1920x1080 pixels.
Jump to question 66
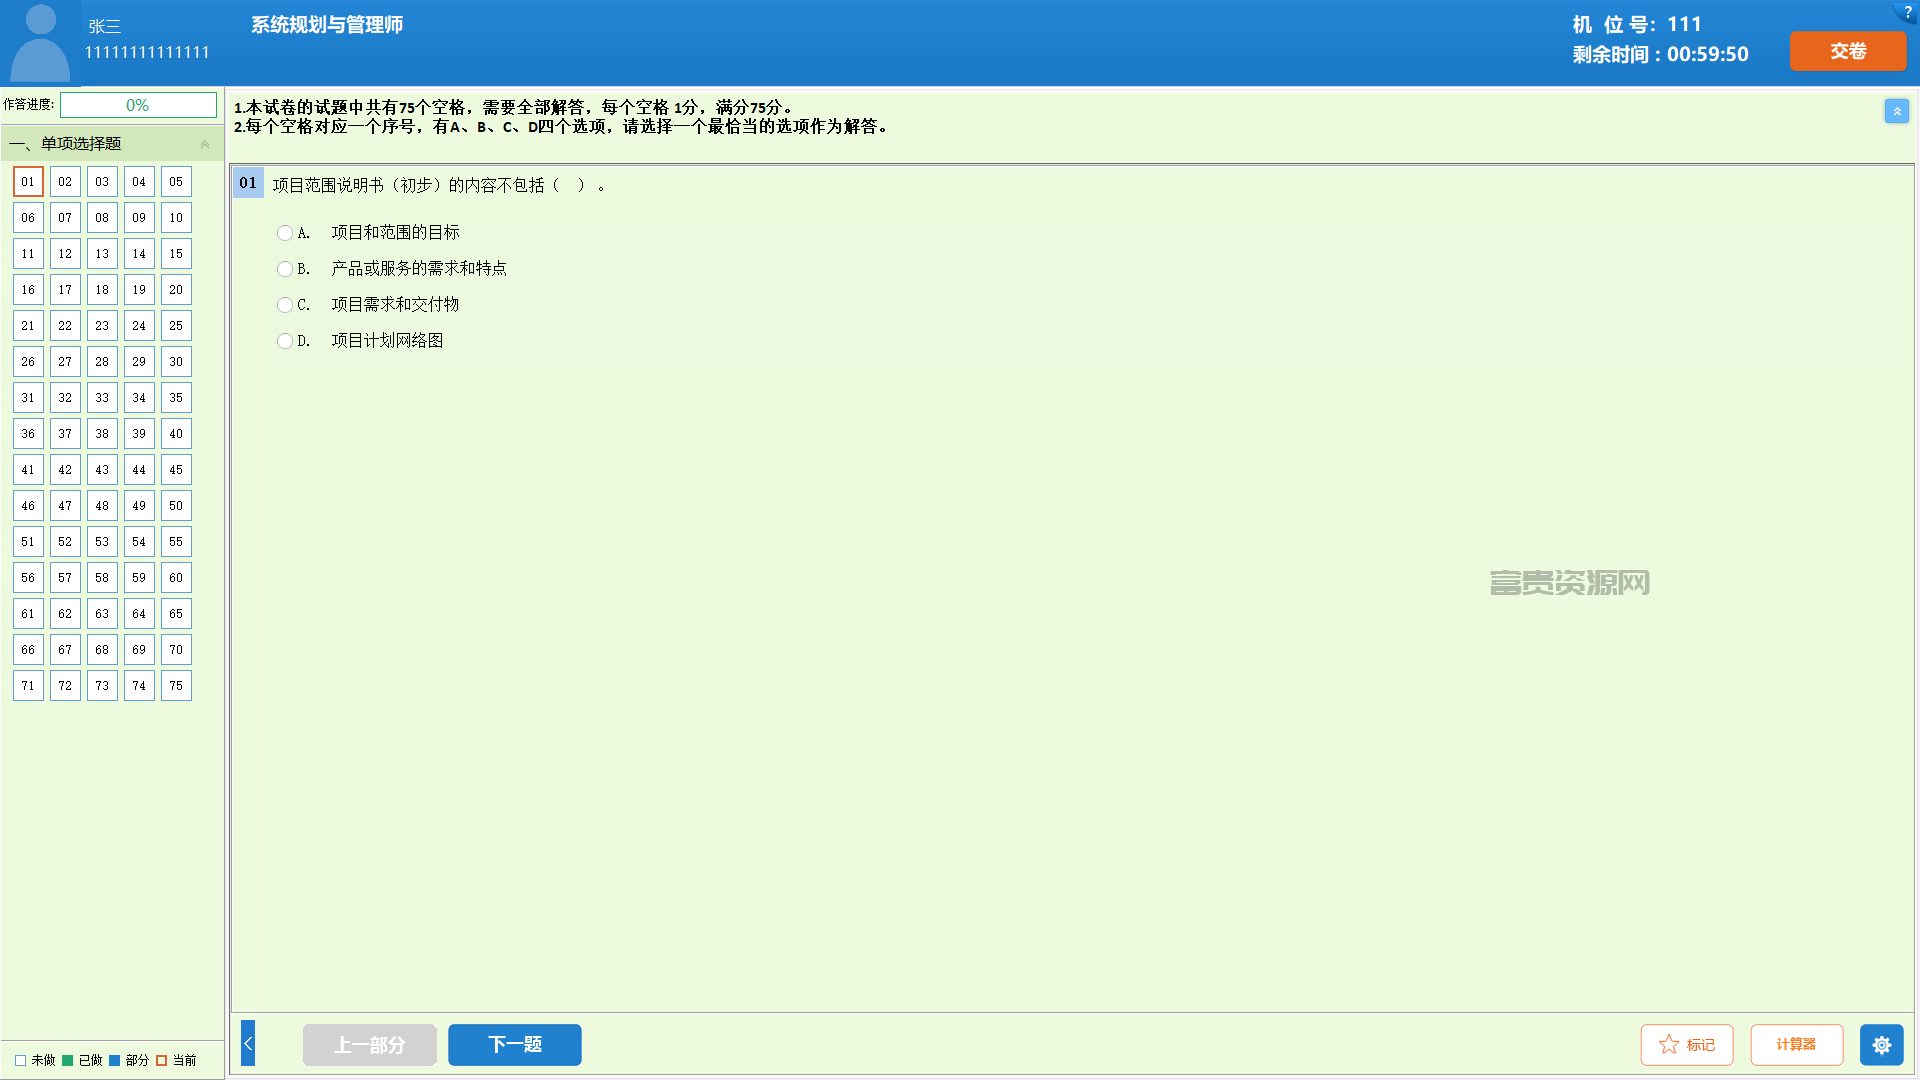click(28, 650)
